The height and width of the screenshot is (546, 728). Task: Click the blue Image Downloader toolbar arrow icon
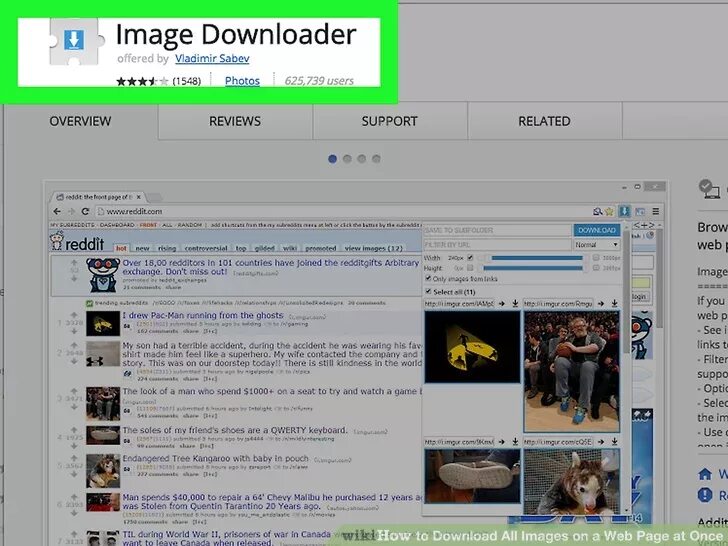624,211
